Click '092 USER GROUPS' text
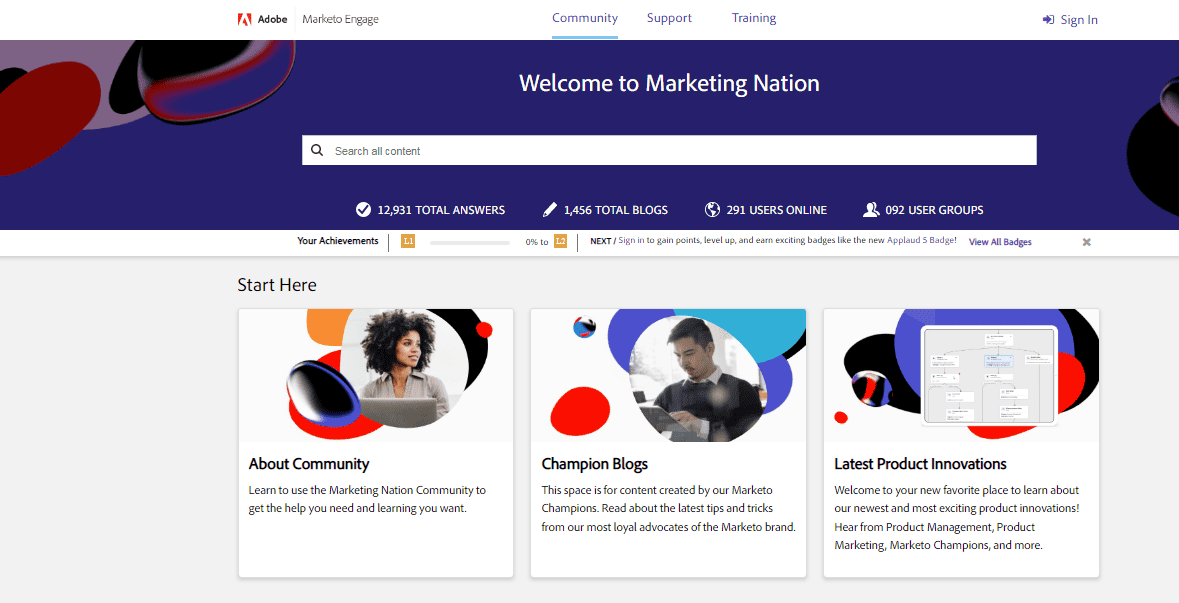The height and width of the screenshot is (603, 1179). coord(935,211)
